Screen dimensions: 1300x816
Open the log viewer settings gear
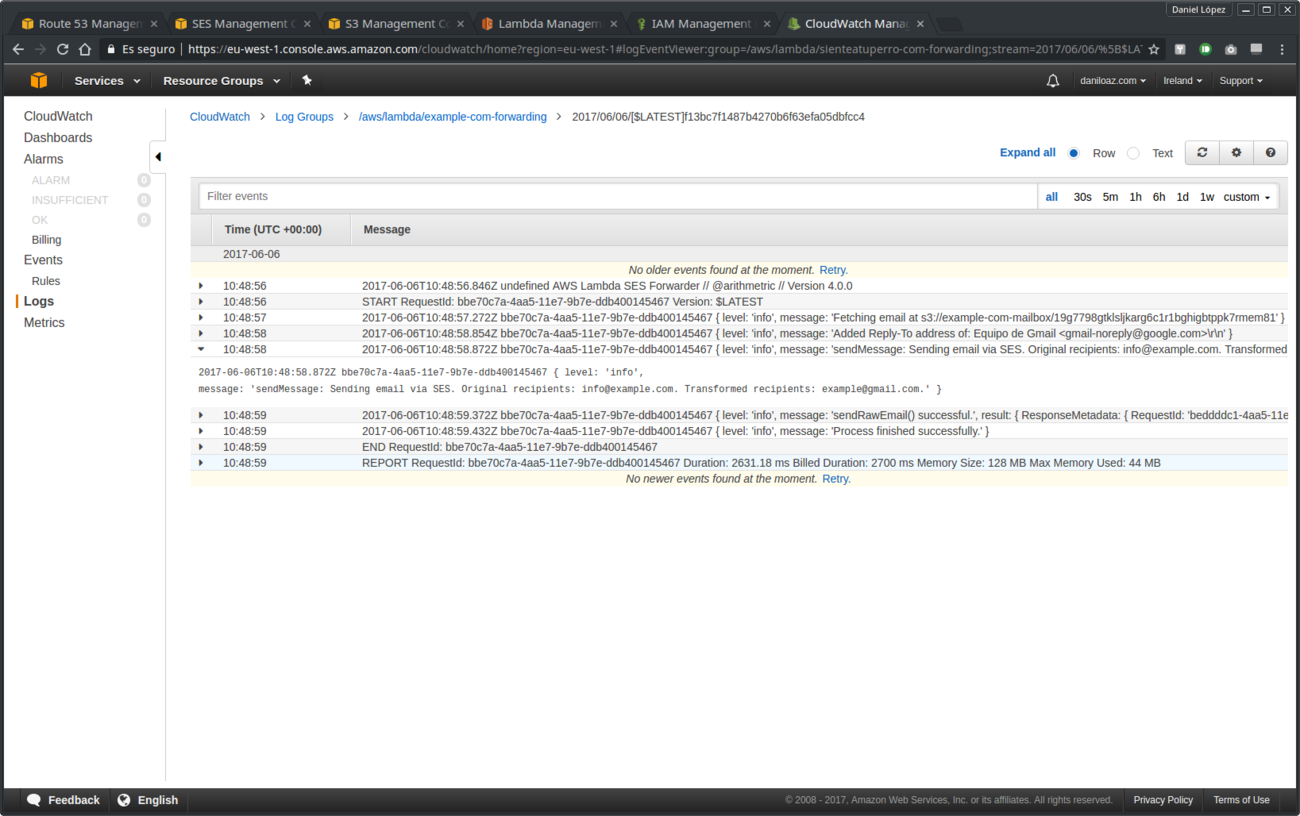[x=1236, y=152]
